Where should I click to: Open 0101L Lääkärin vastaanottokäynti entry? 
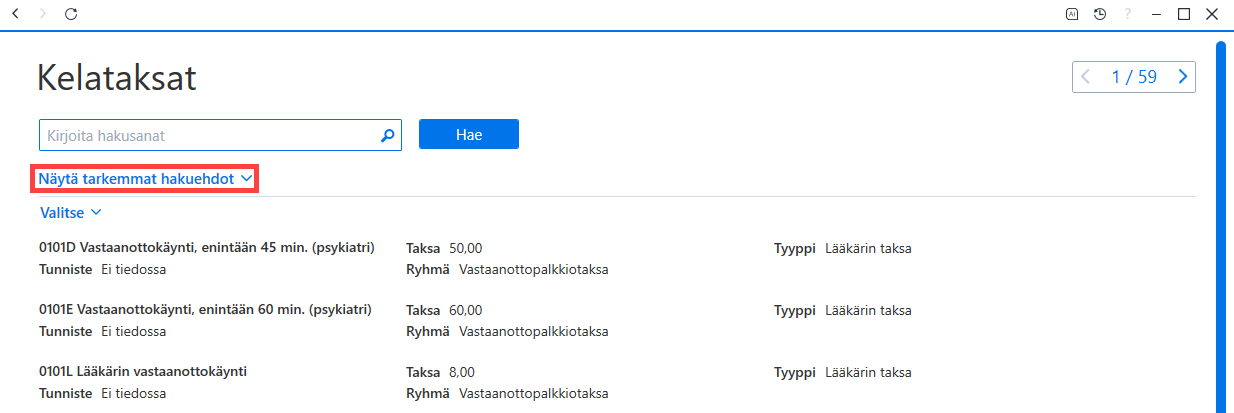143,372
